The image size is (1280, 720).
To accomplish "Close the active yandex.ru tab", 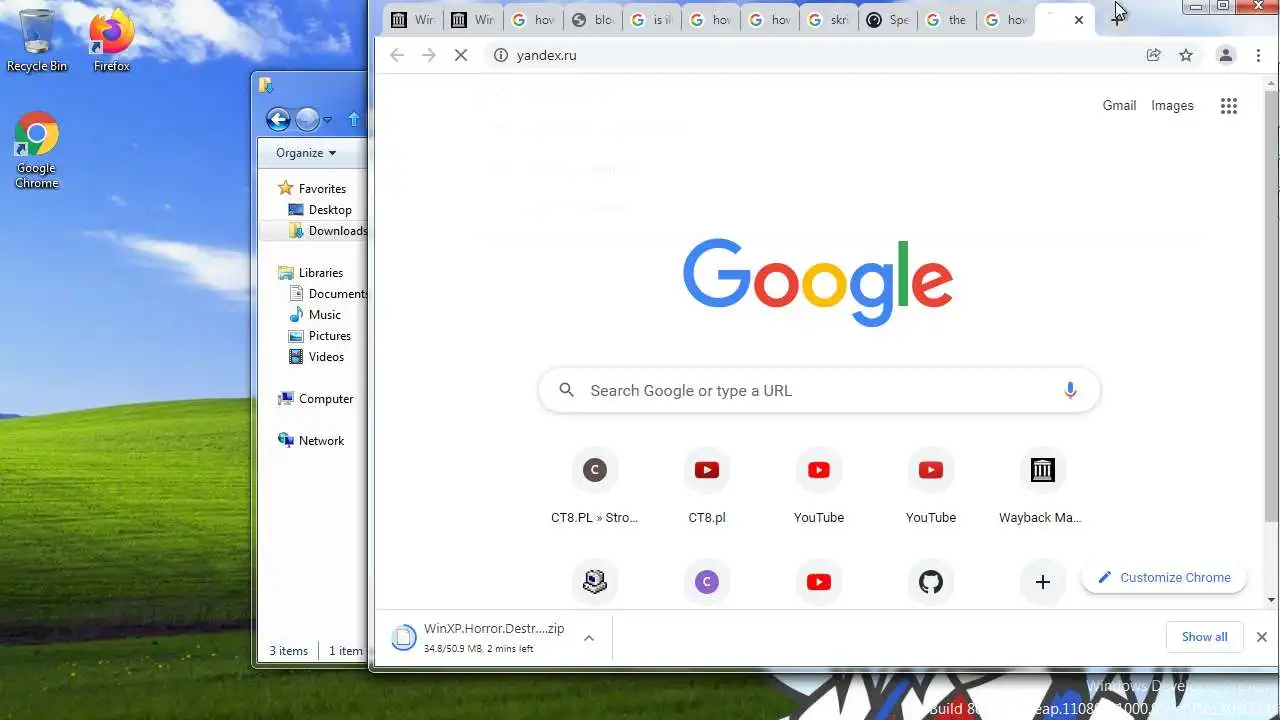I will click(x=1078, y=20).
